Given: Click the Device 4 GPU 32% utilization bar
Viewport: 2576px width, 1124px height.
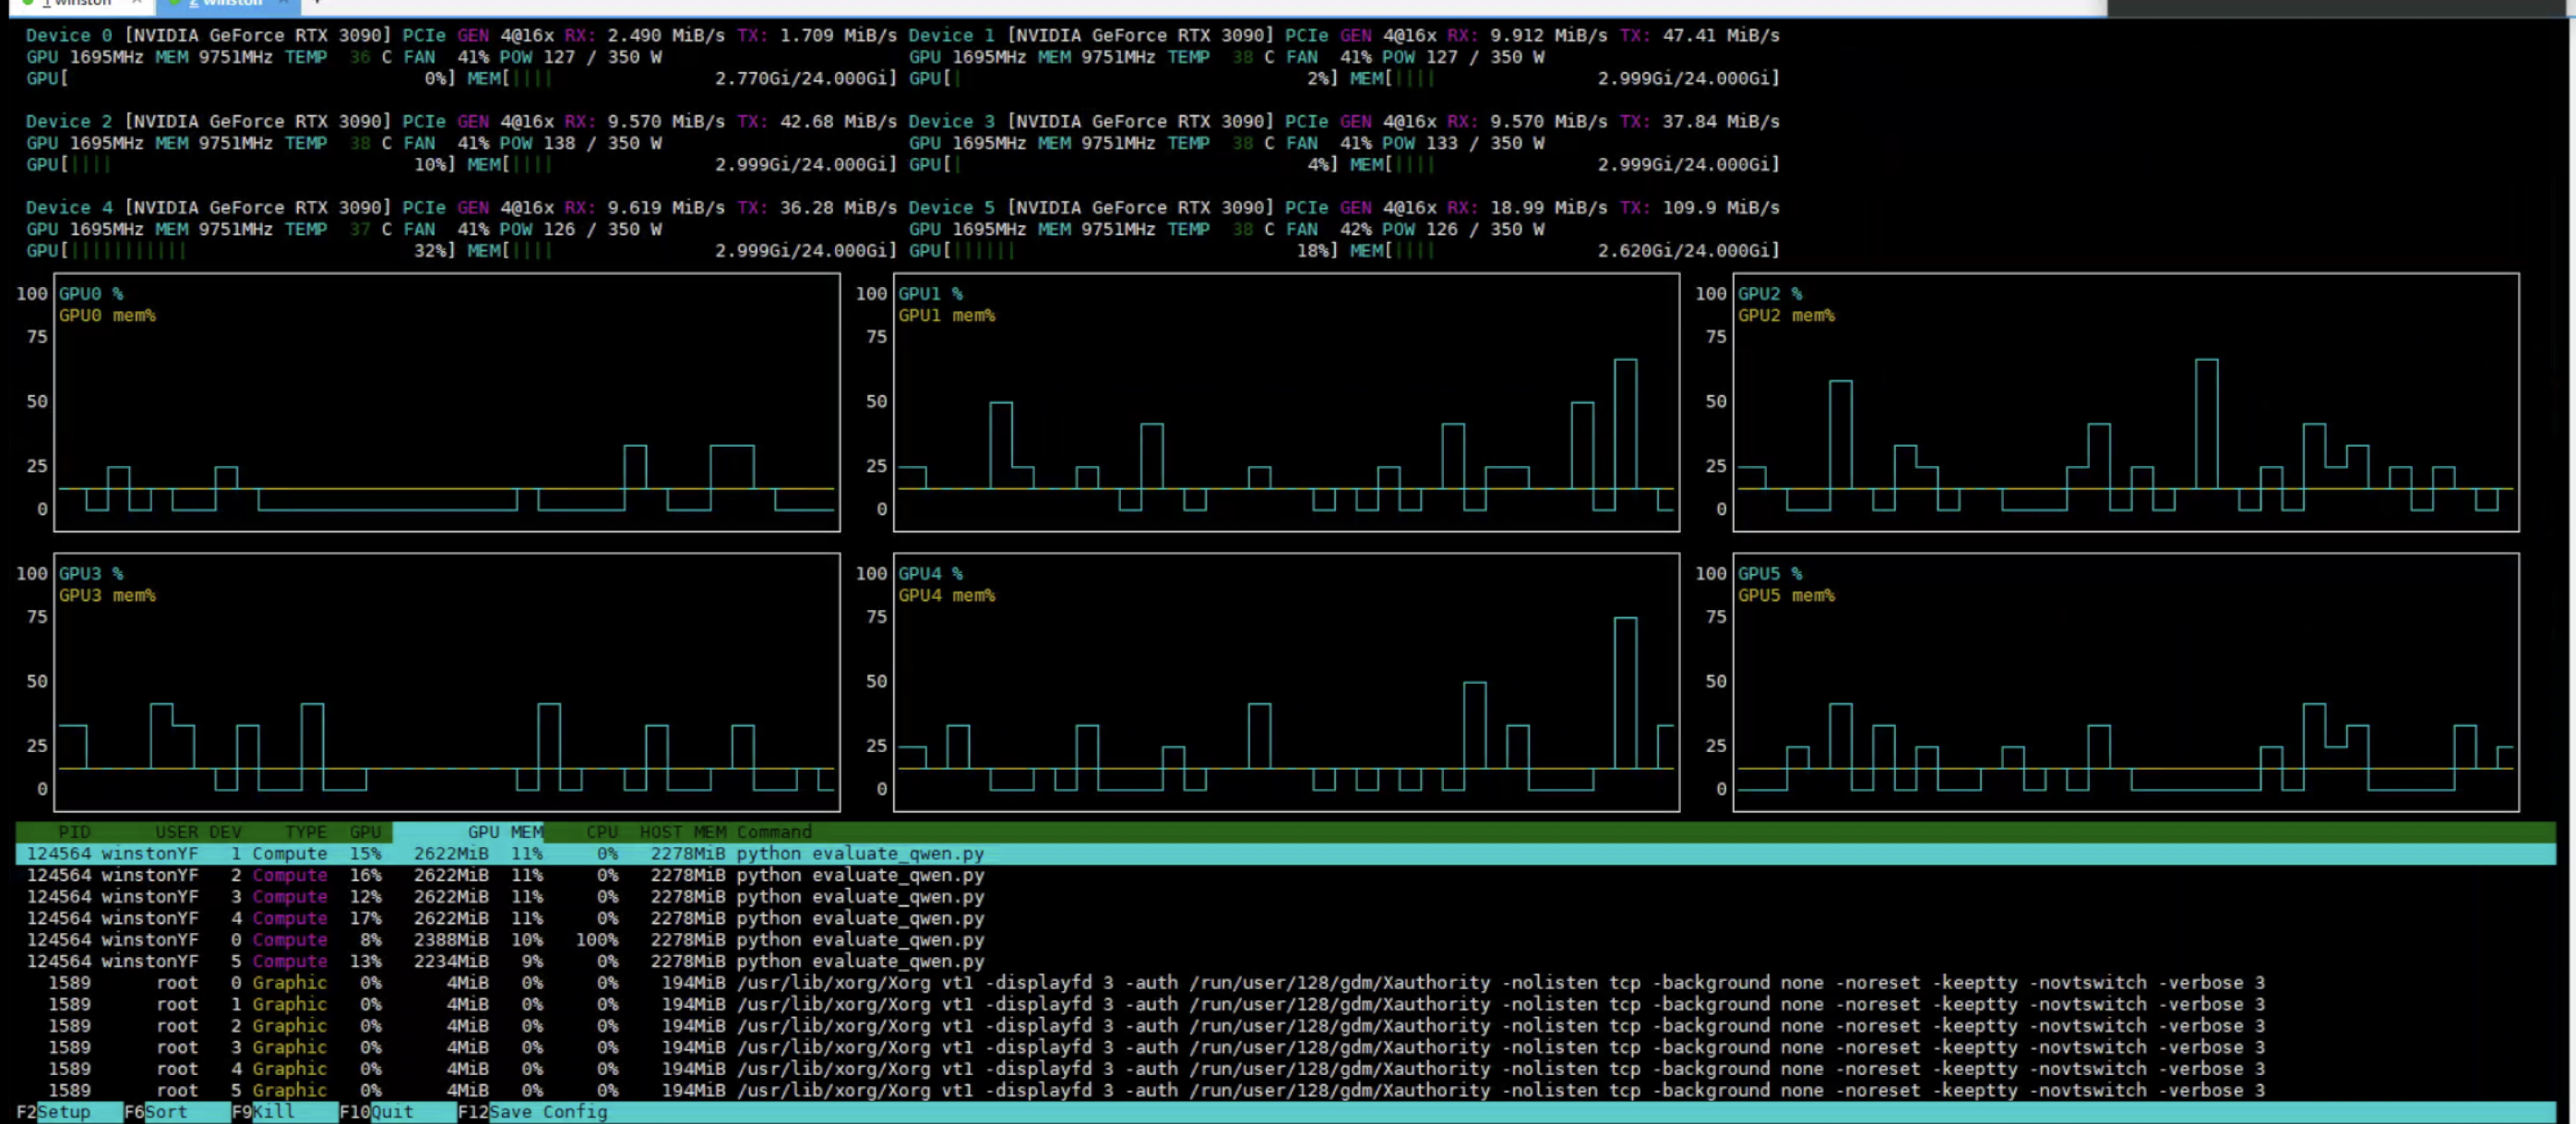Looking at the screenshot, I should point(241,250).
